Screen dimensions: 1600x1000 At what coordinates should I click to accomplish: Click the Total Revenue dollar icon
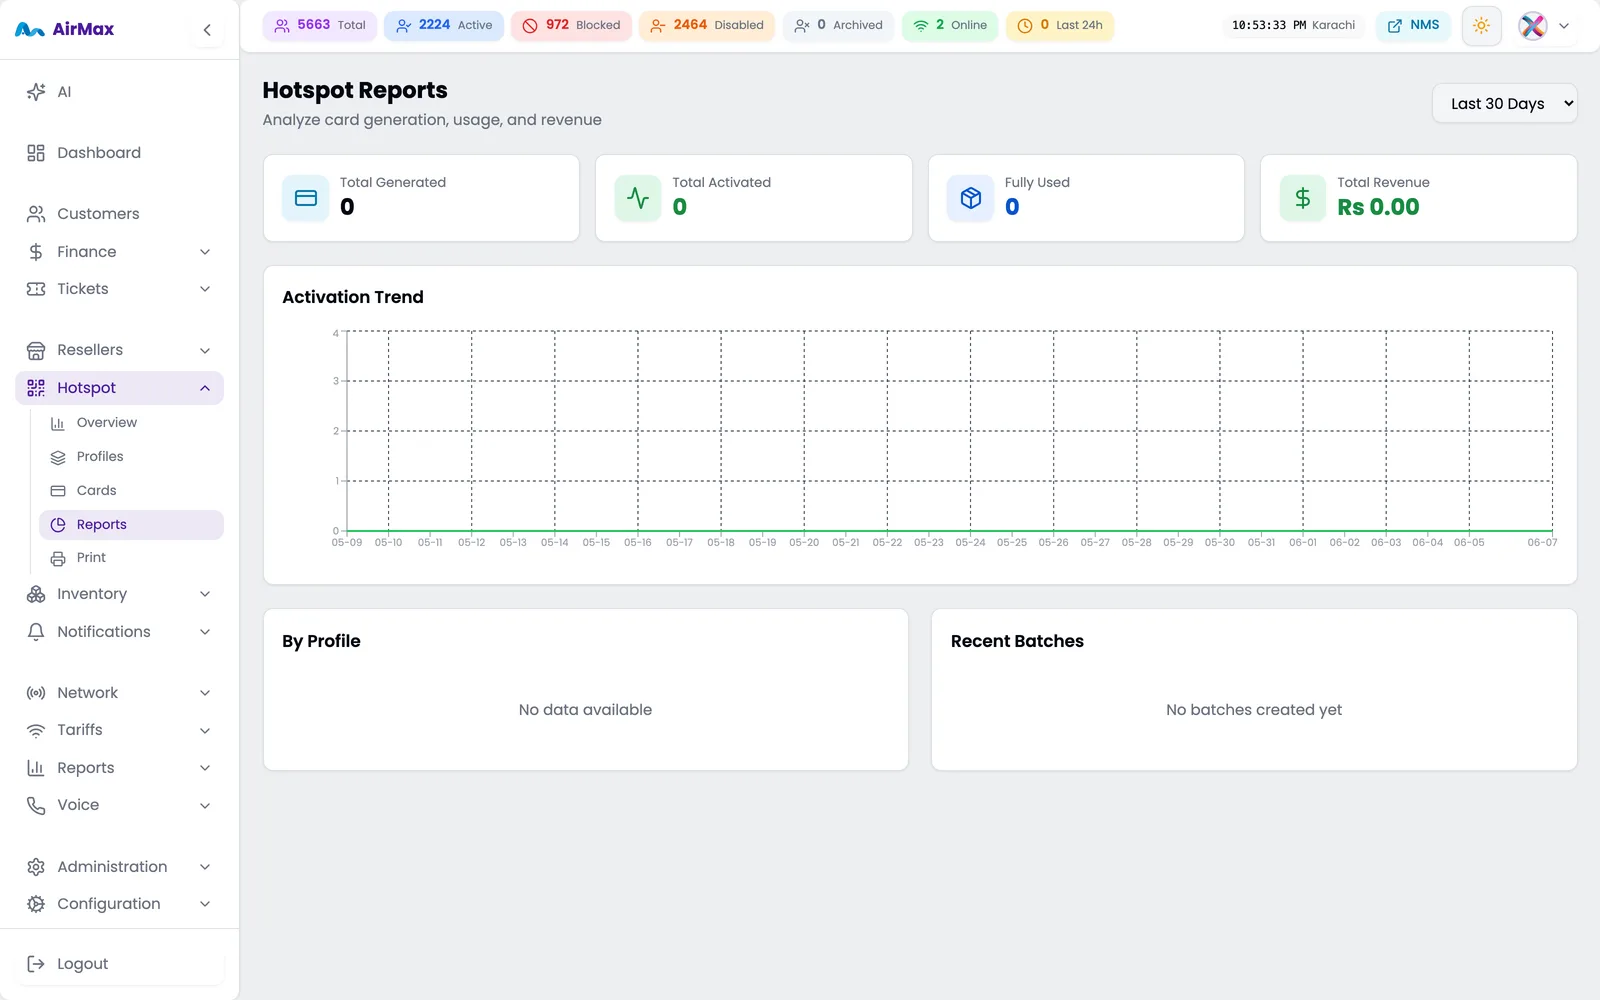[x=1303, y=198]
